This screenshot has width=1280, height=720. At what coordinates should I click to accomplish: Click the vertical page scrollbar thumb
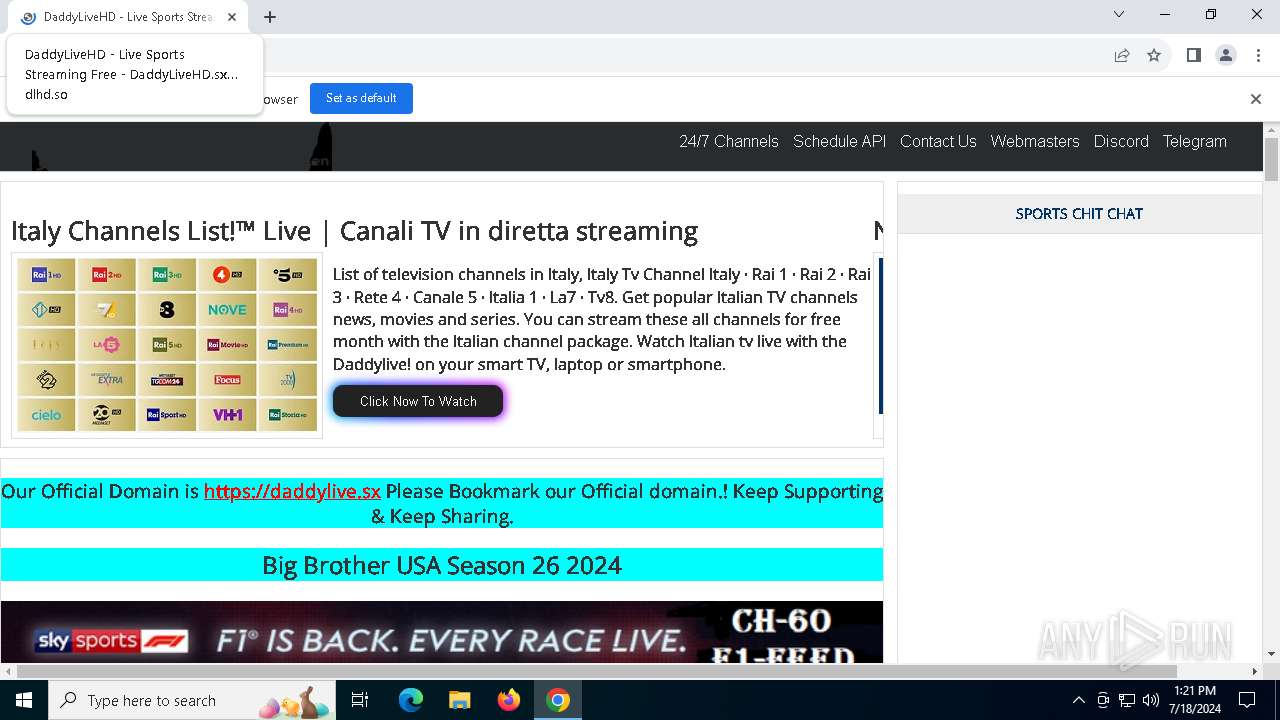click(x=1271, y=160)
